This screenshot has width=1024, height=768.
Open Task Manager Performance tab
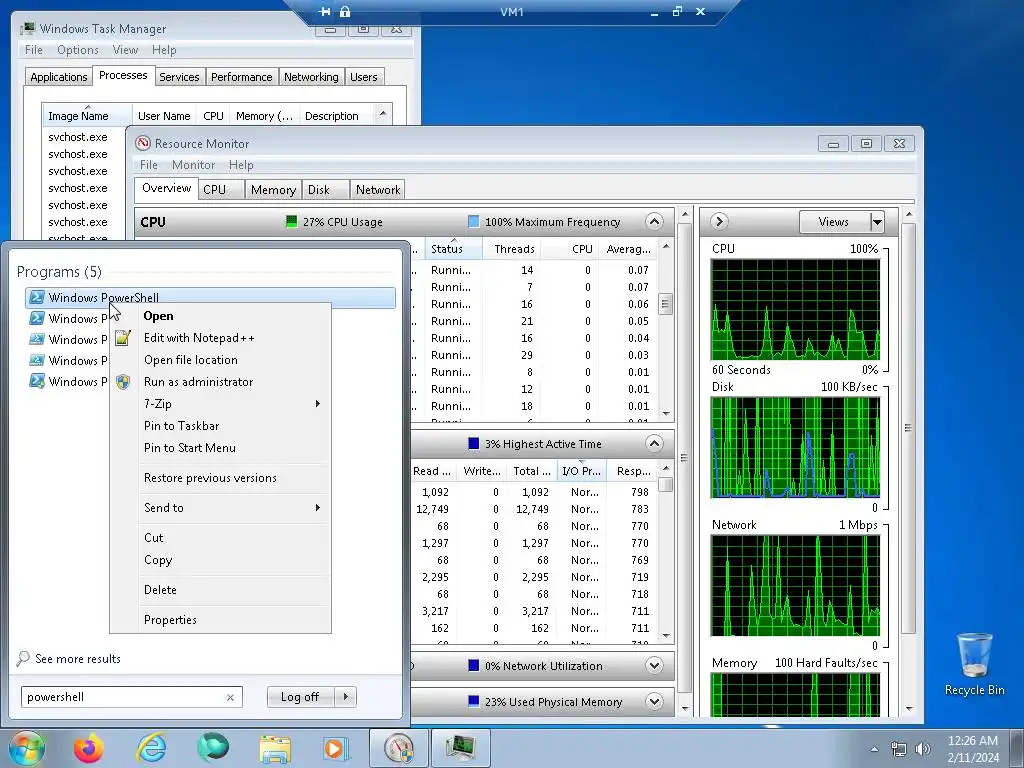click(242, 77)
